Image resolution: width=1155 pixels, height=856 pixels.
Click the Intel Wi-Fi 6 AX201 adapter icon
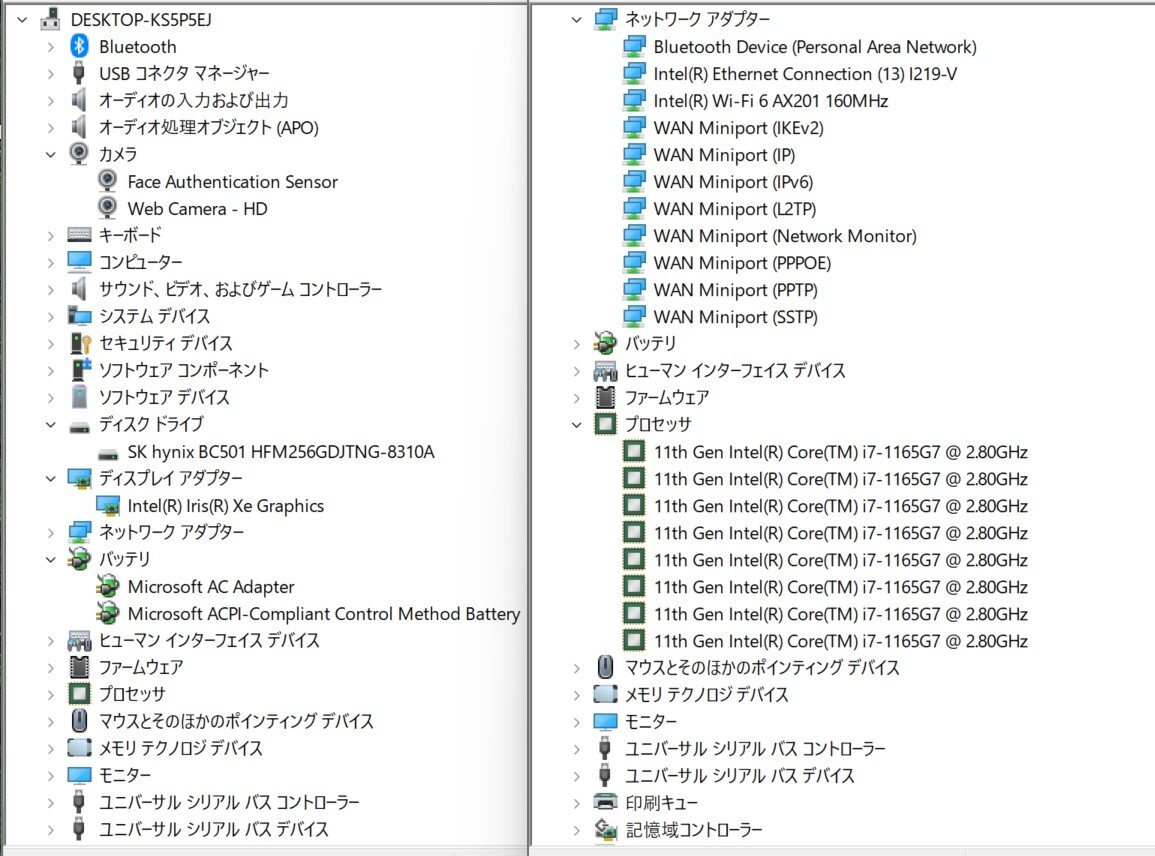tap(633, 100)
